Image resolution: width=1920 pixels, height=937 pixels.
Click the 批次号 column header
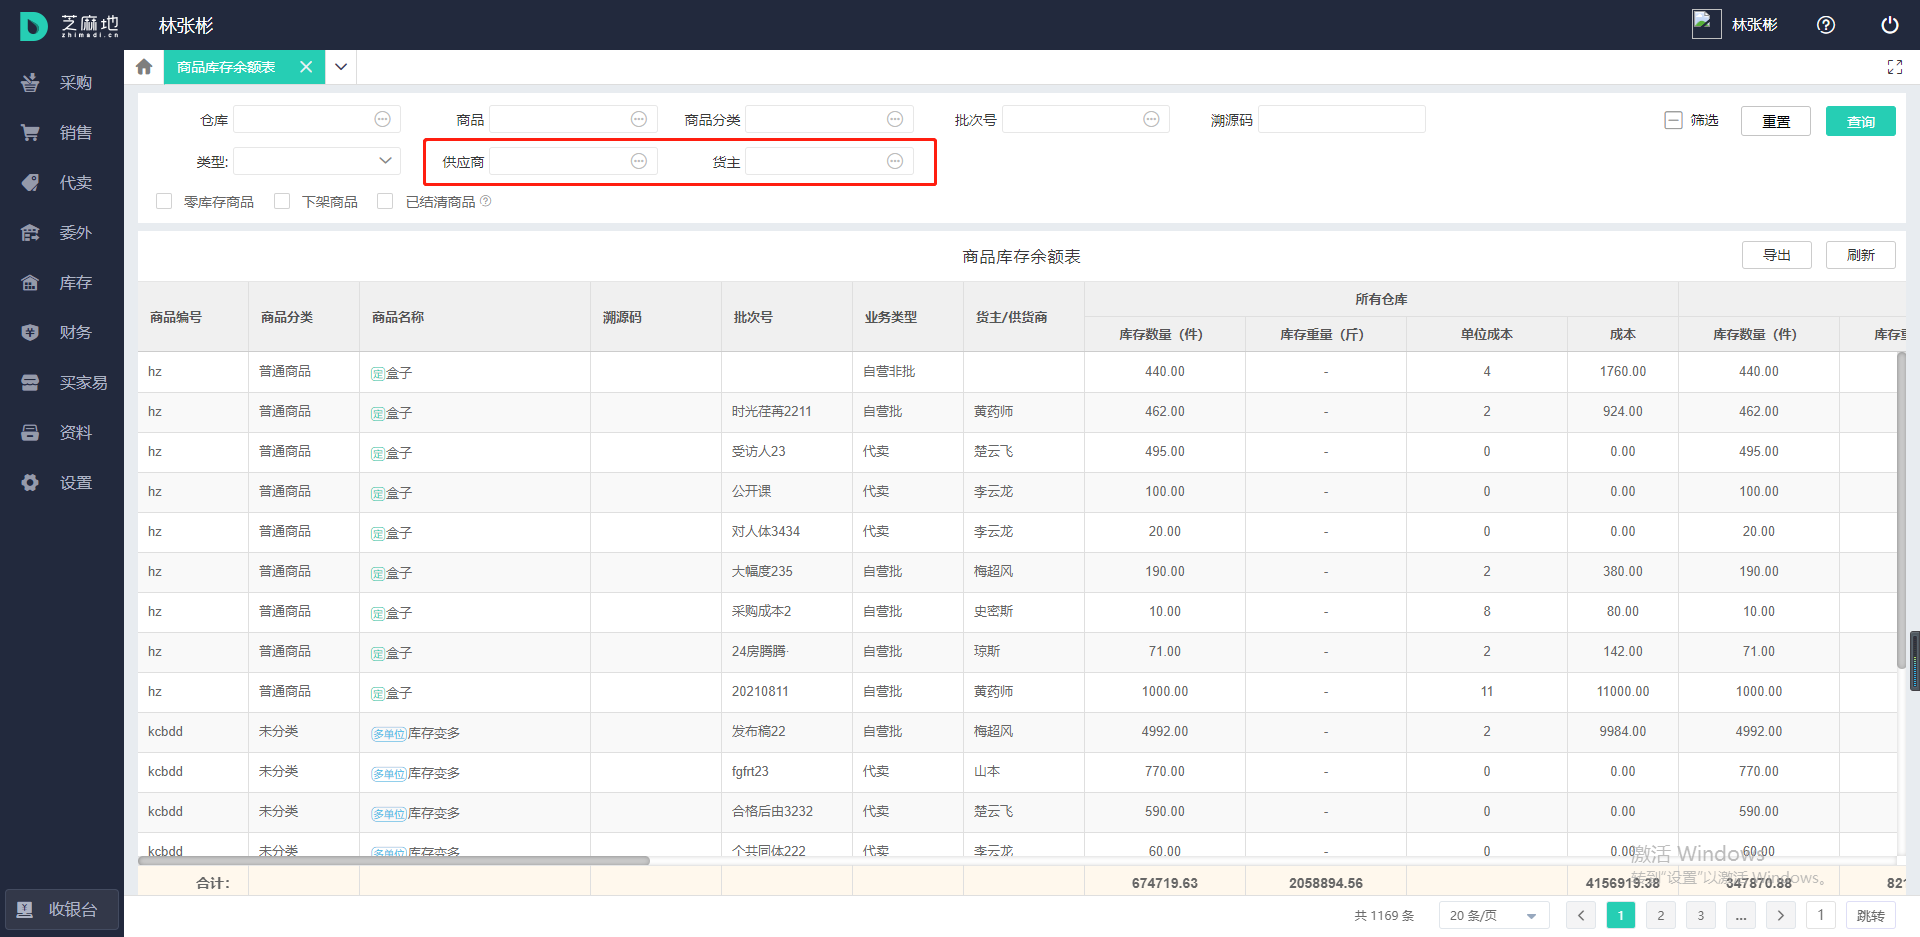(x=787, y=317)
